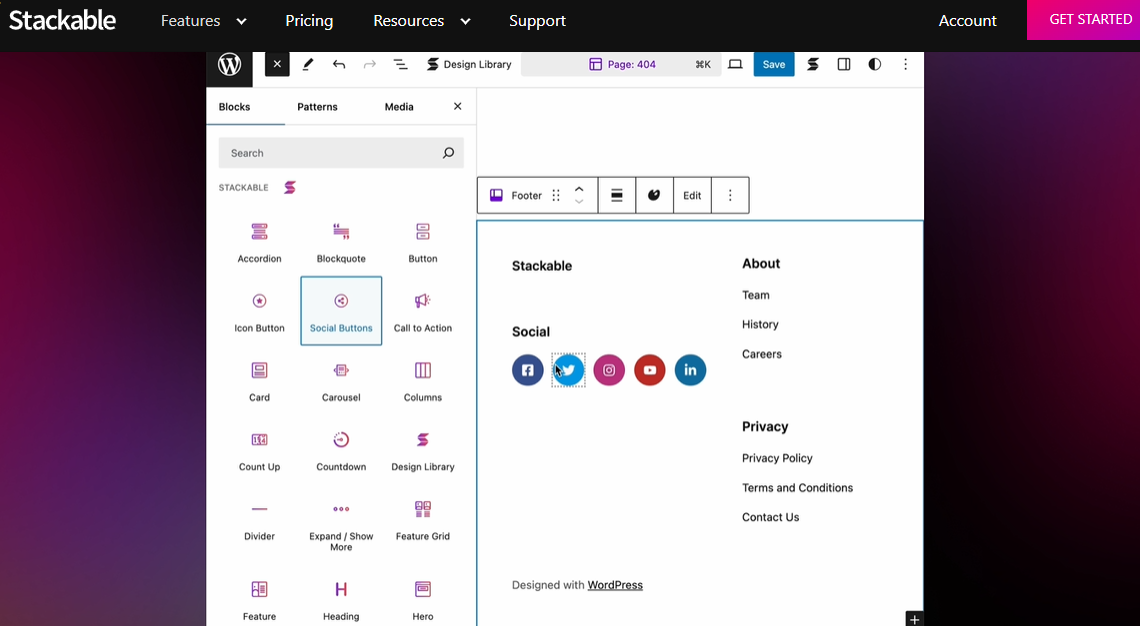Image resolution: width=1140 pixels, height=626 pixels.
Task: Toggle the Styles half-circle icon
Action: pos(875,64)
